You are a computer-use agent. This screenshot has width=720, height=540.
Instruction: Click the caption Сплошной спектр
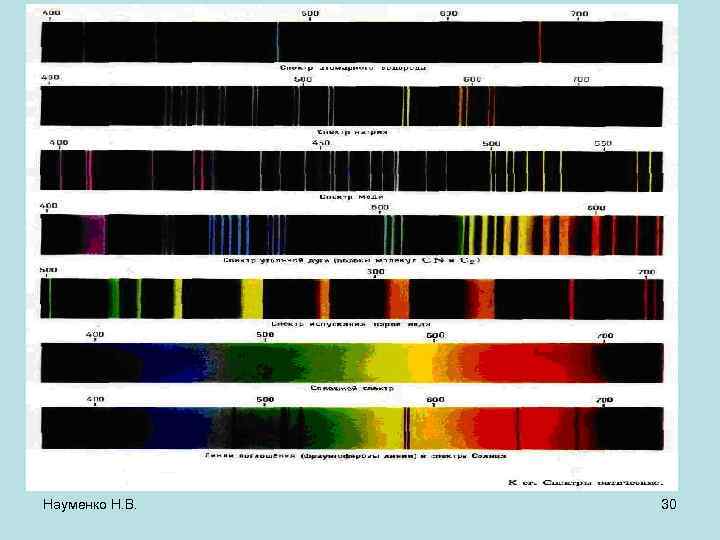(352, 388)
